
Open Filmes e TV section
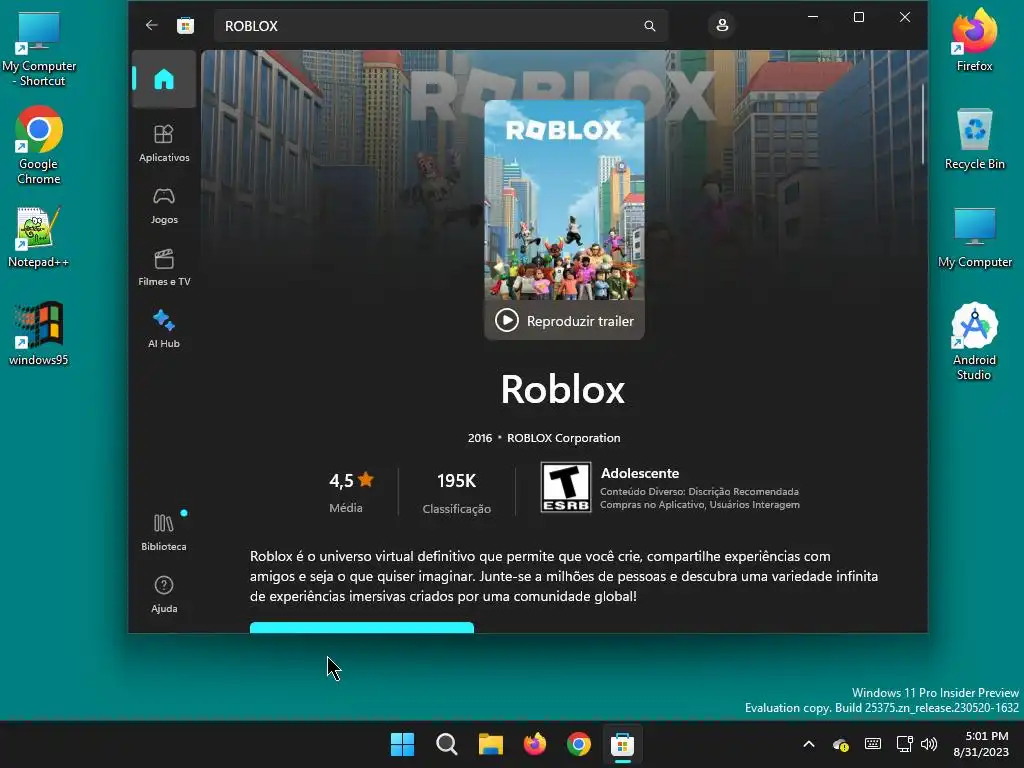tap(164, 268)
